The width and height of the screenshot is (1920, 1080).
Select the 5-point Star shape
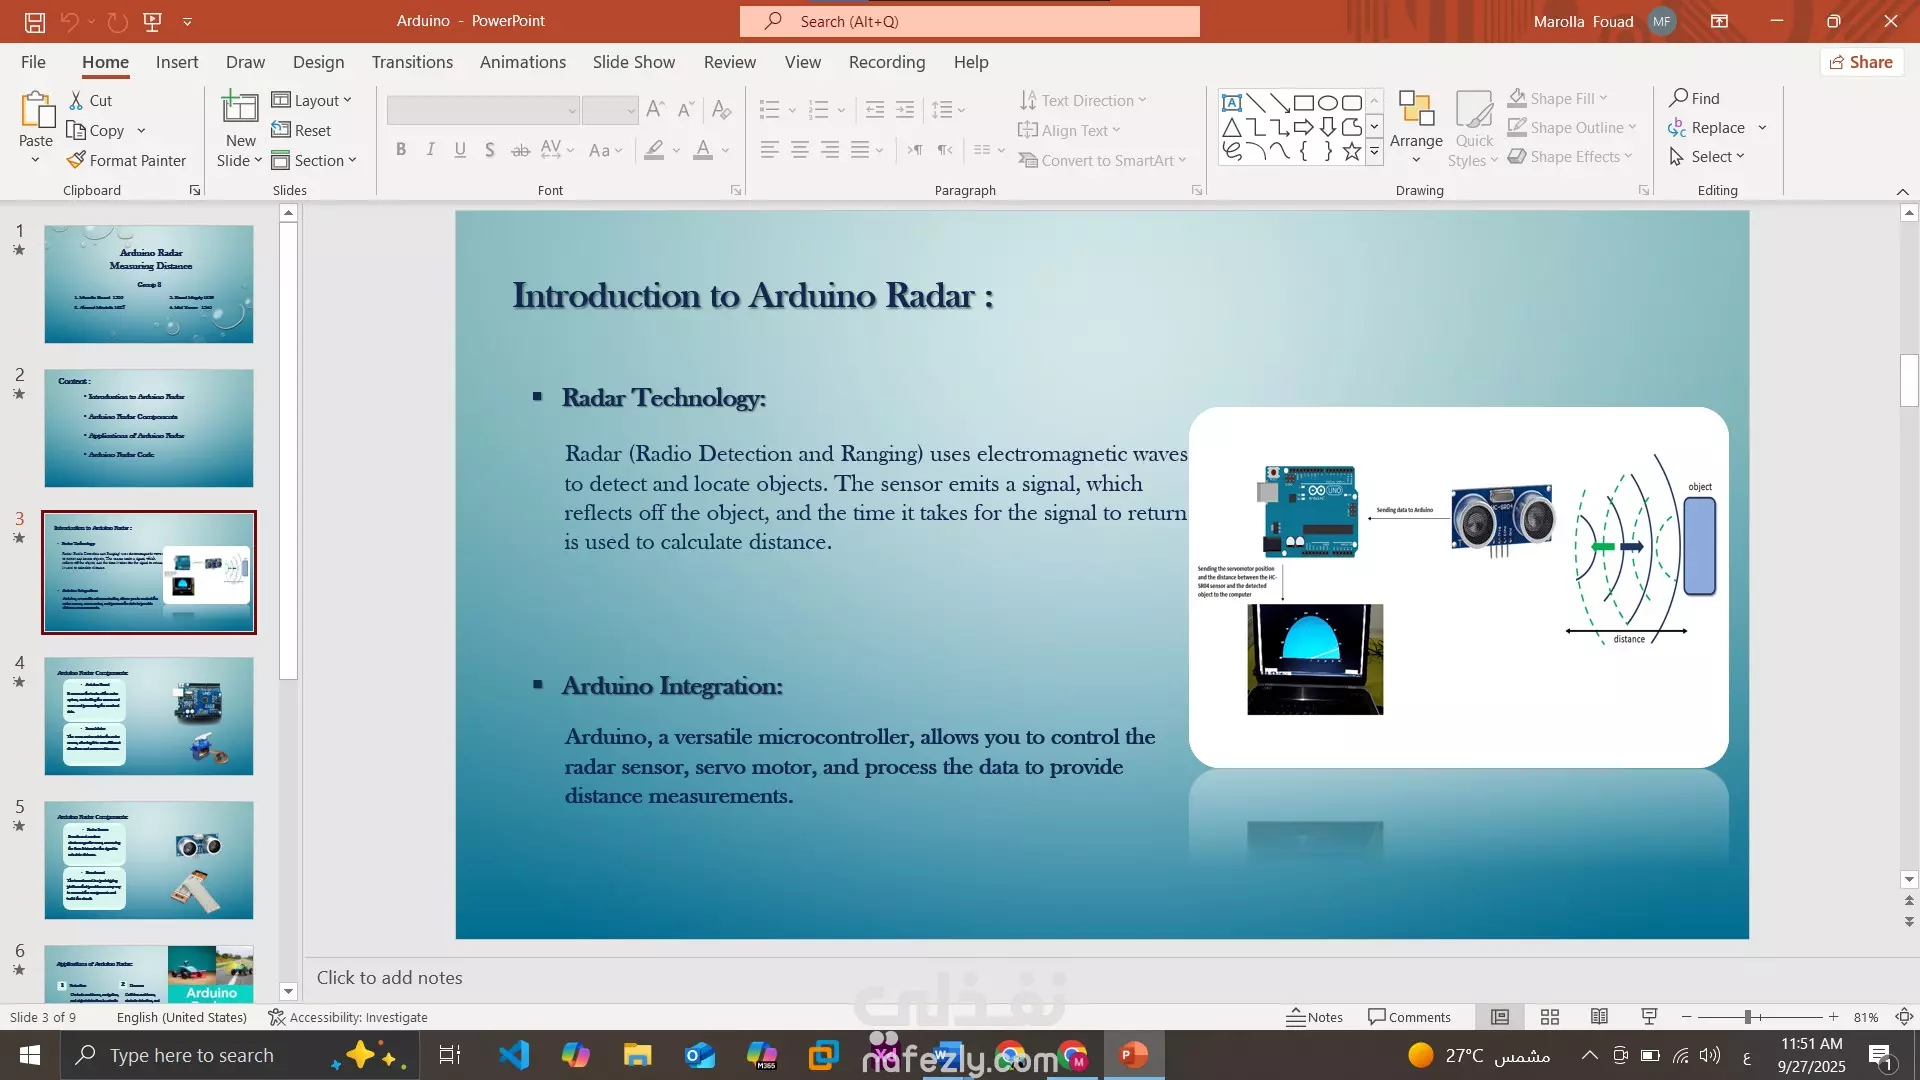coord(1352,151)
